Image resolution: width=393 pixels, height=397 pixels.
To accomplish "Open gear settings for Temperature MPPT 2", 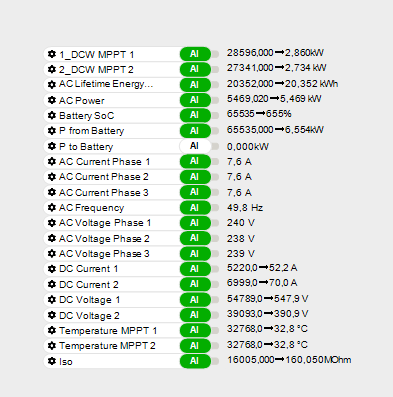I will pyautogui.click(x=52, y=345).
